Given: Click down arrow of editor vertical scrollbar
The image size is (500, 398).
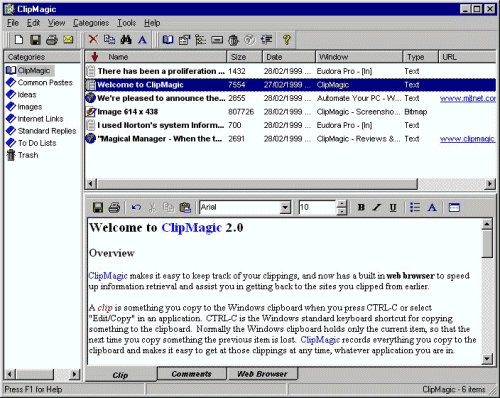Looking at the screenshot, I should [x=487, y=359].
